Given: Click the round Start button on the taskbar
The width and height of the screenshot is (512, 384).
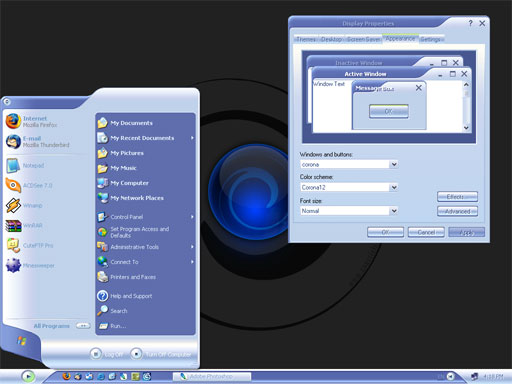Looking at the screenshot, I should pyautogui.click(x=28, y=376).
